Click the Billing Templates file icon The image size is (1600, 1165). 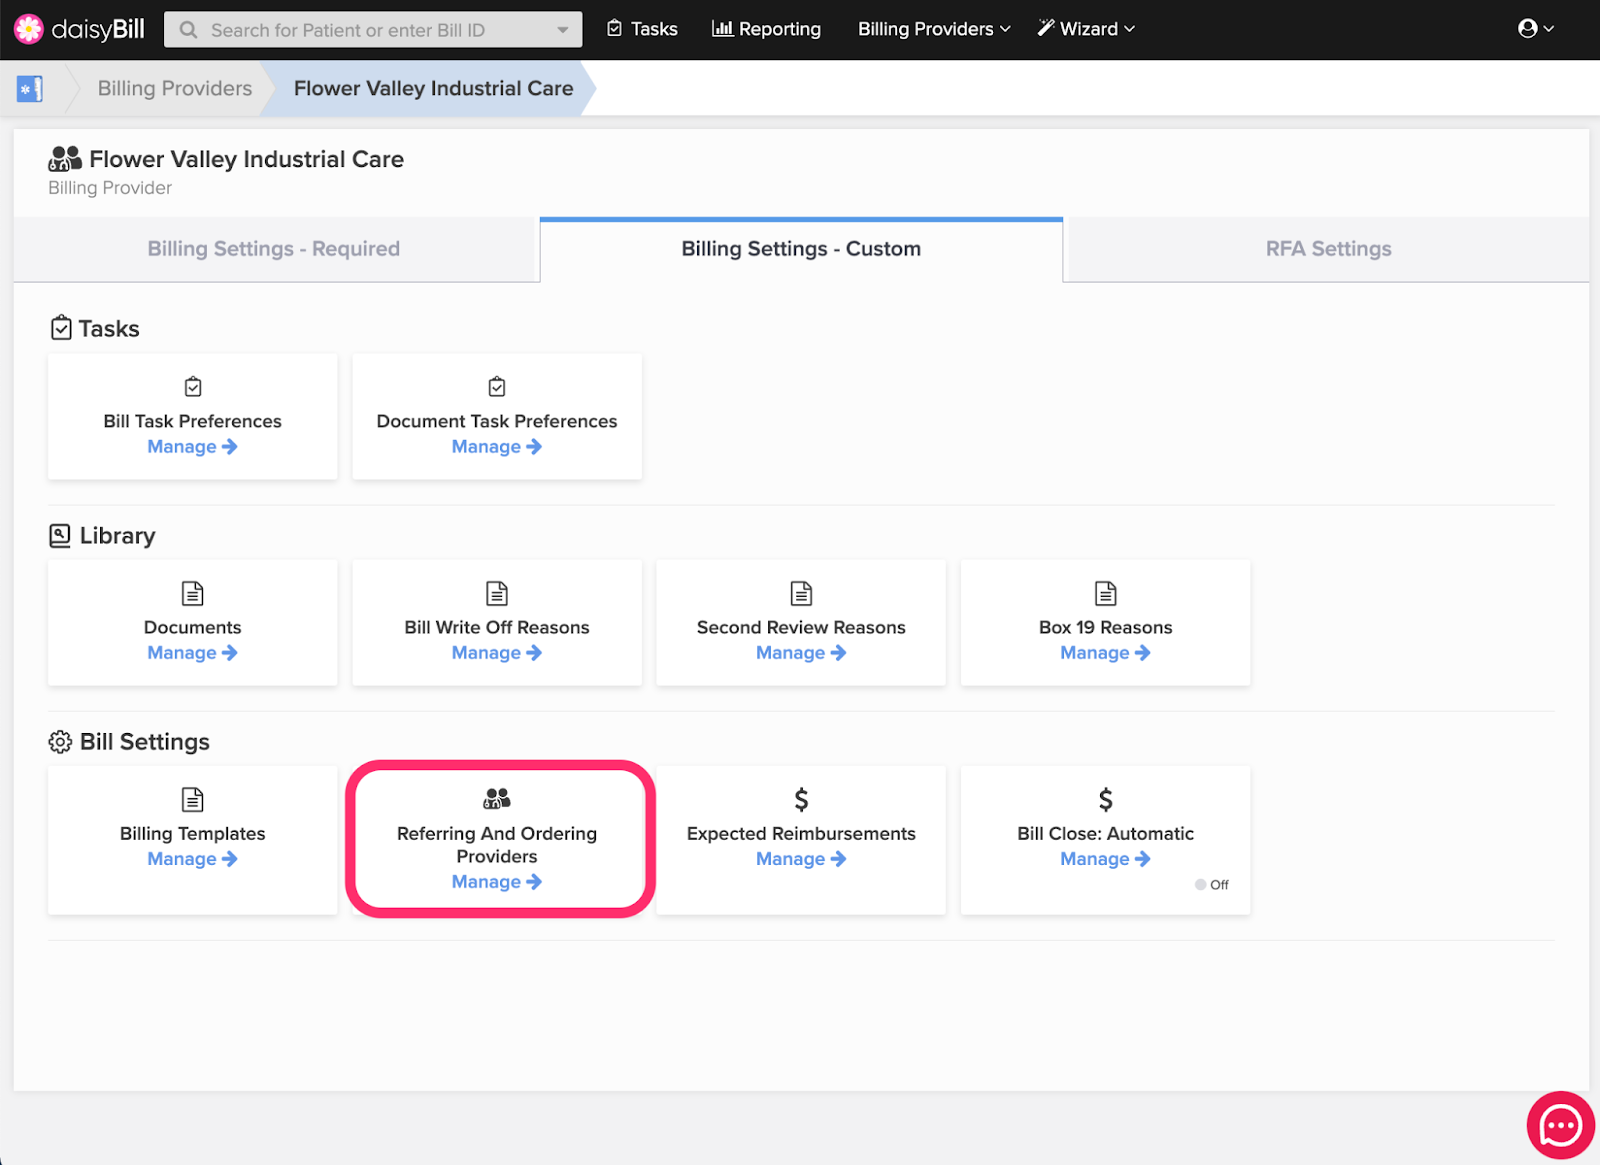pyautogui.click(x=193, y=799)
